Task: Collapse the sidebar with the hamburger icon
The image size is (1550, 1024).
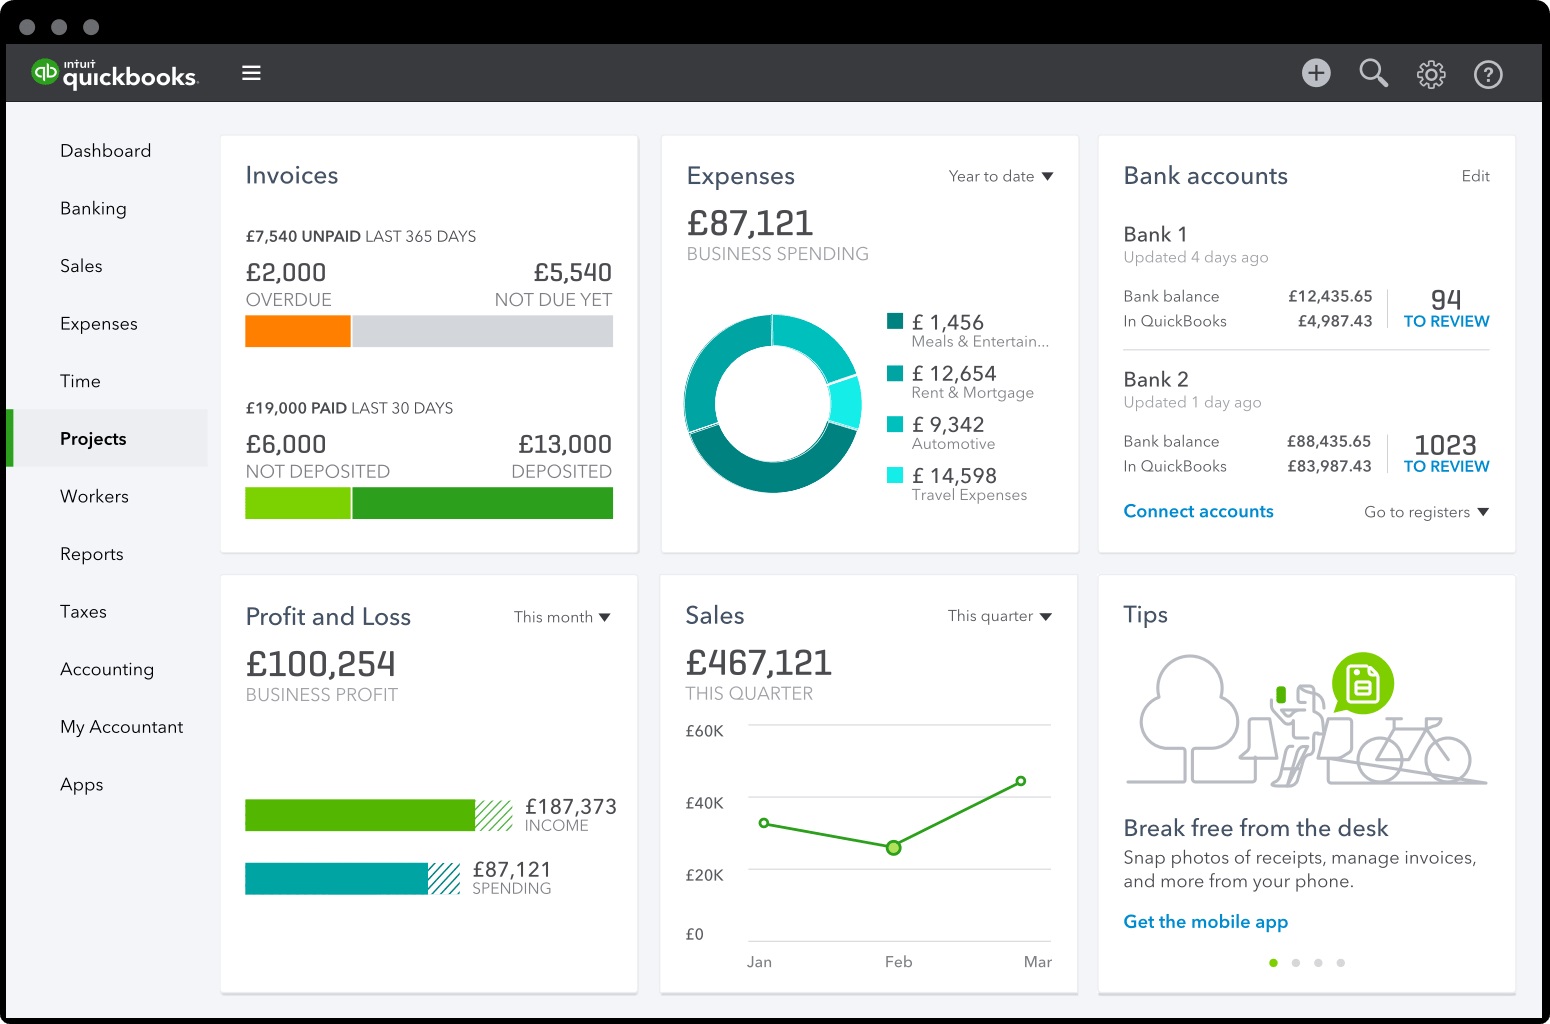Action: (x=251, y=73)
